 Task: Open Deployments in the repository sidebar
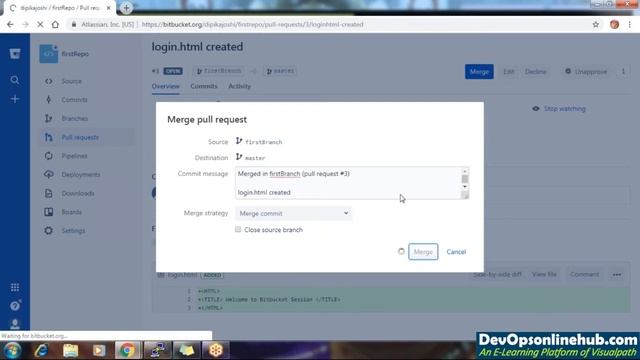(x=87, y=175)
